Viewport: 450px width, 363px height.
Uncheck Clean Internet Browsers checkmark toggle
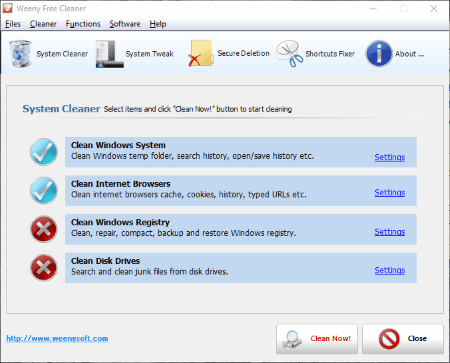tap(44, 191)
